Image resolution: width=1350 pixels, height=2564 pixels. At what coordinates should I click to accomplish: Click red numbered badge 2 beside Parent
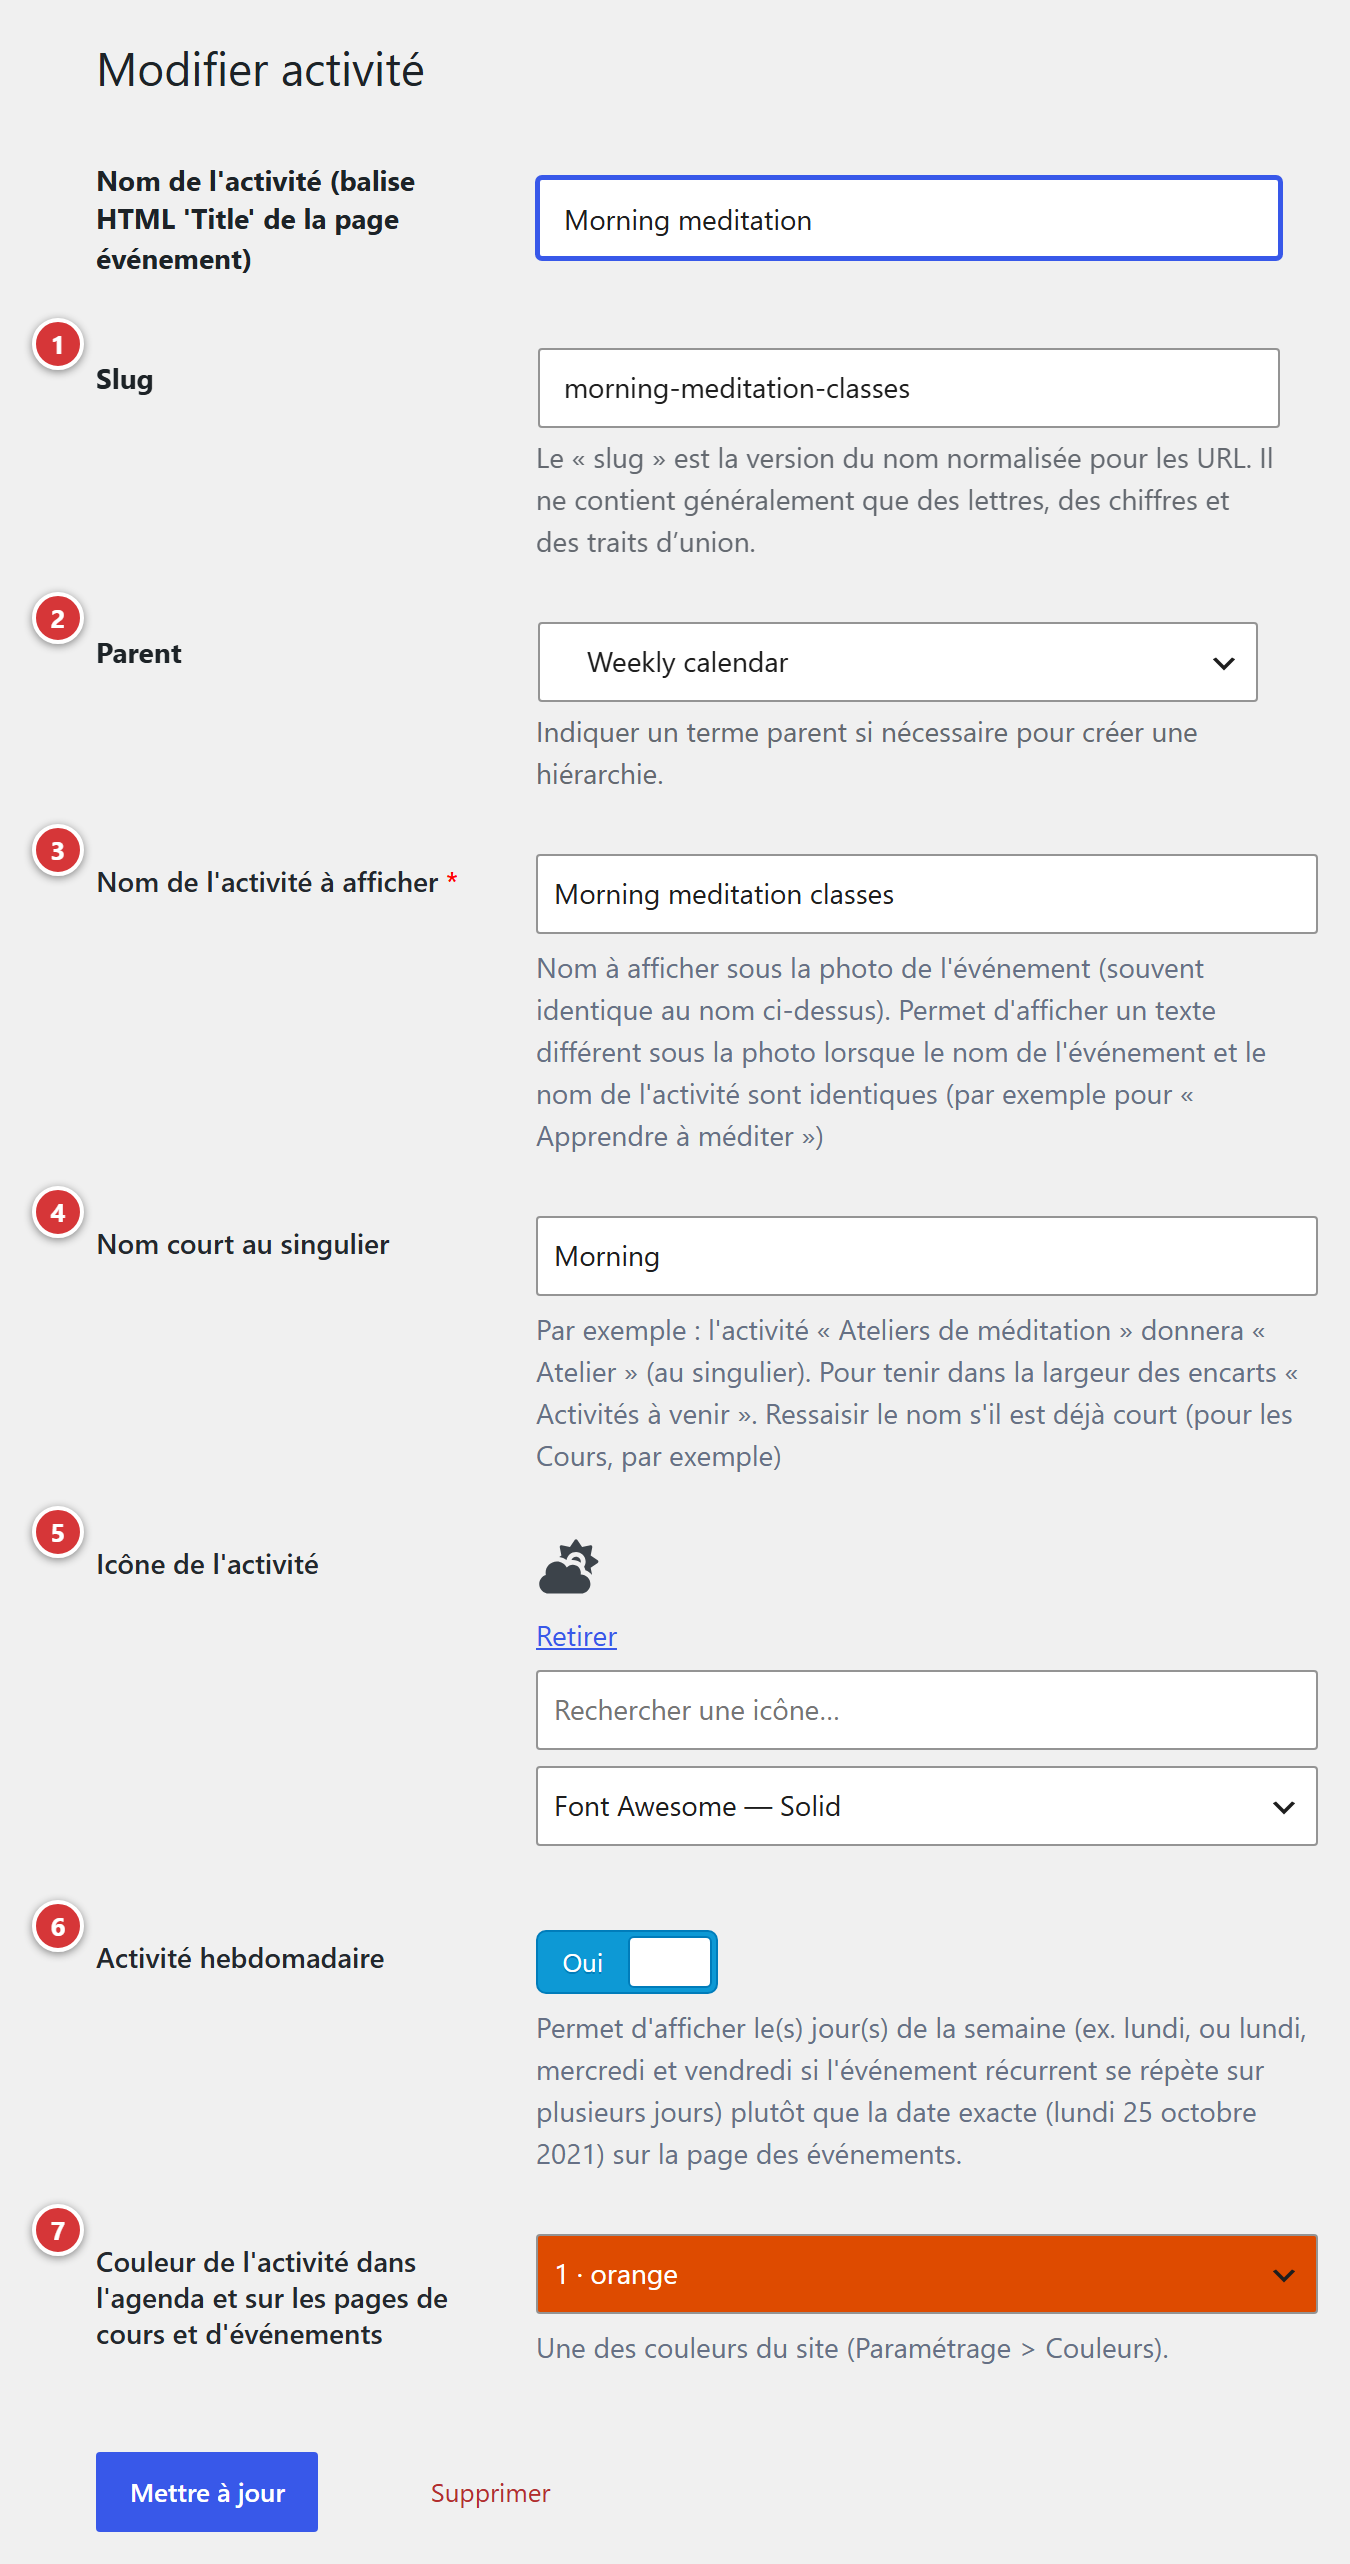coord(58,619)
